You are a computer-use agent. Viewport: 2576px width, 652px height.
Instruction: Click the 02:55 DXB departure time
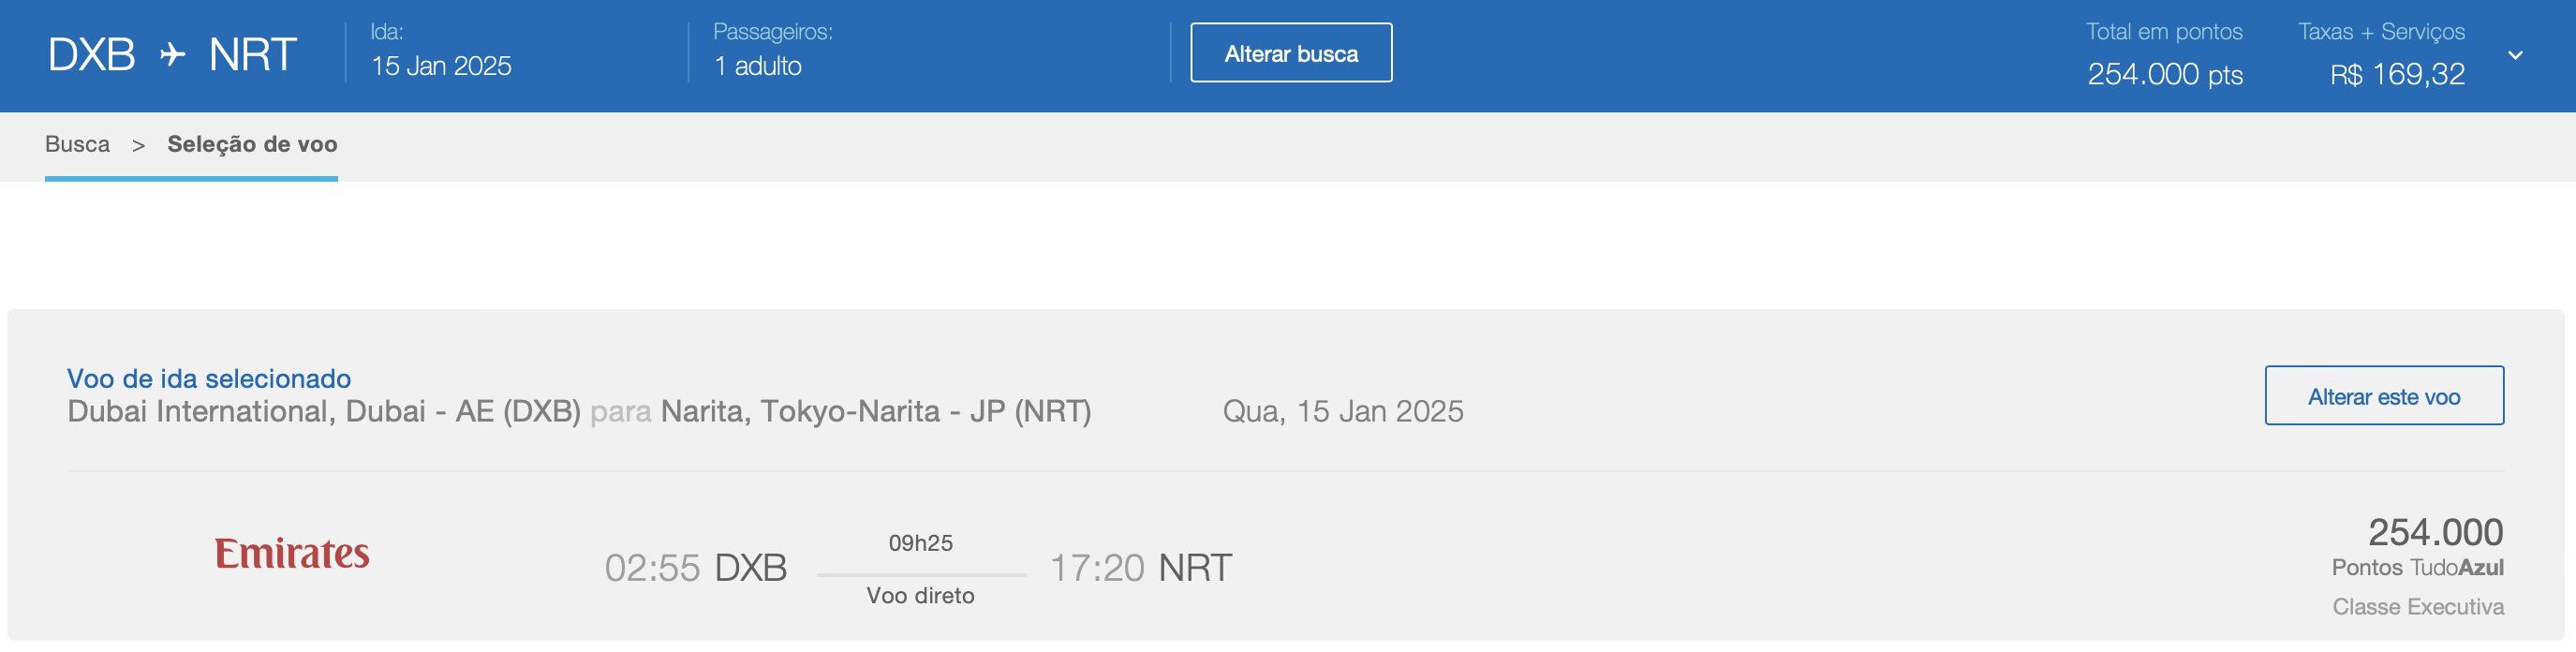696,568
